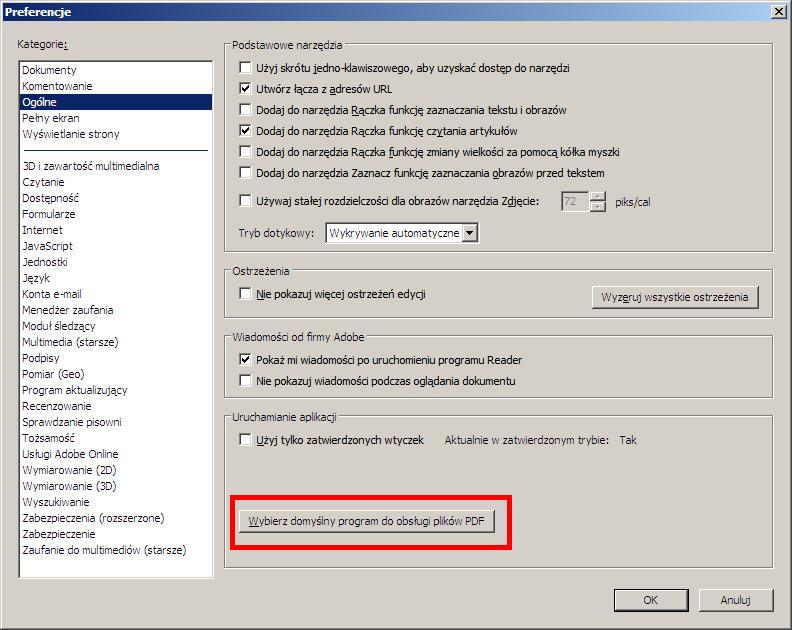Screen dimensions: 792x630
Task: Enable Używaj stałej rozdzielczości dla obrazów checkbox
Action: pyautogui.click(x=246, y=201)
